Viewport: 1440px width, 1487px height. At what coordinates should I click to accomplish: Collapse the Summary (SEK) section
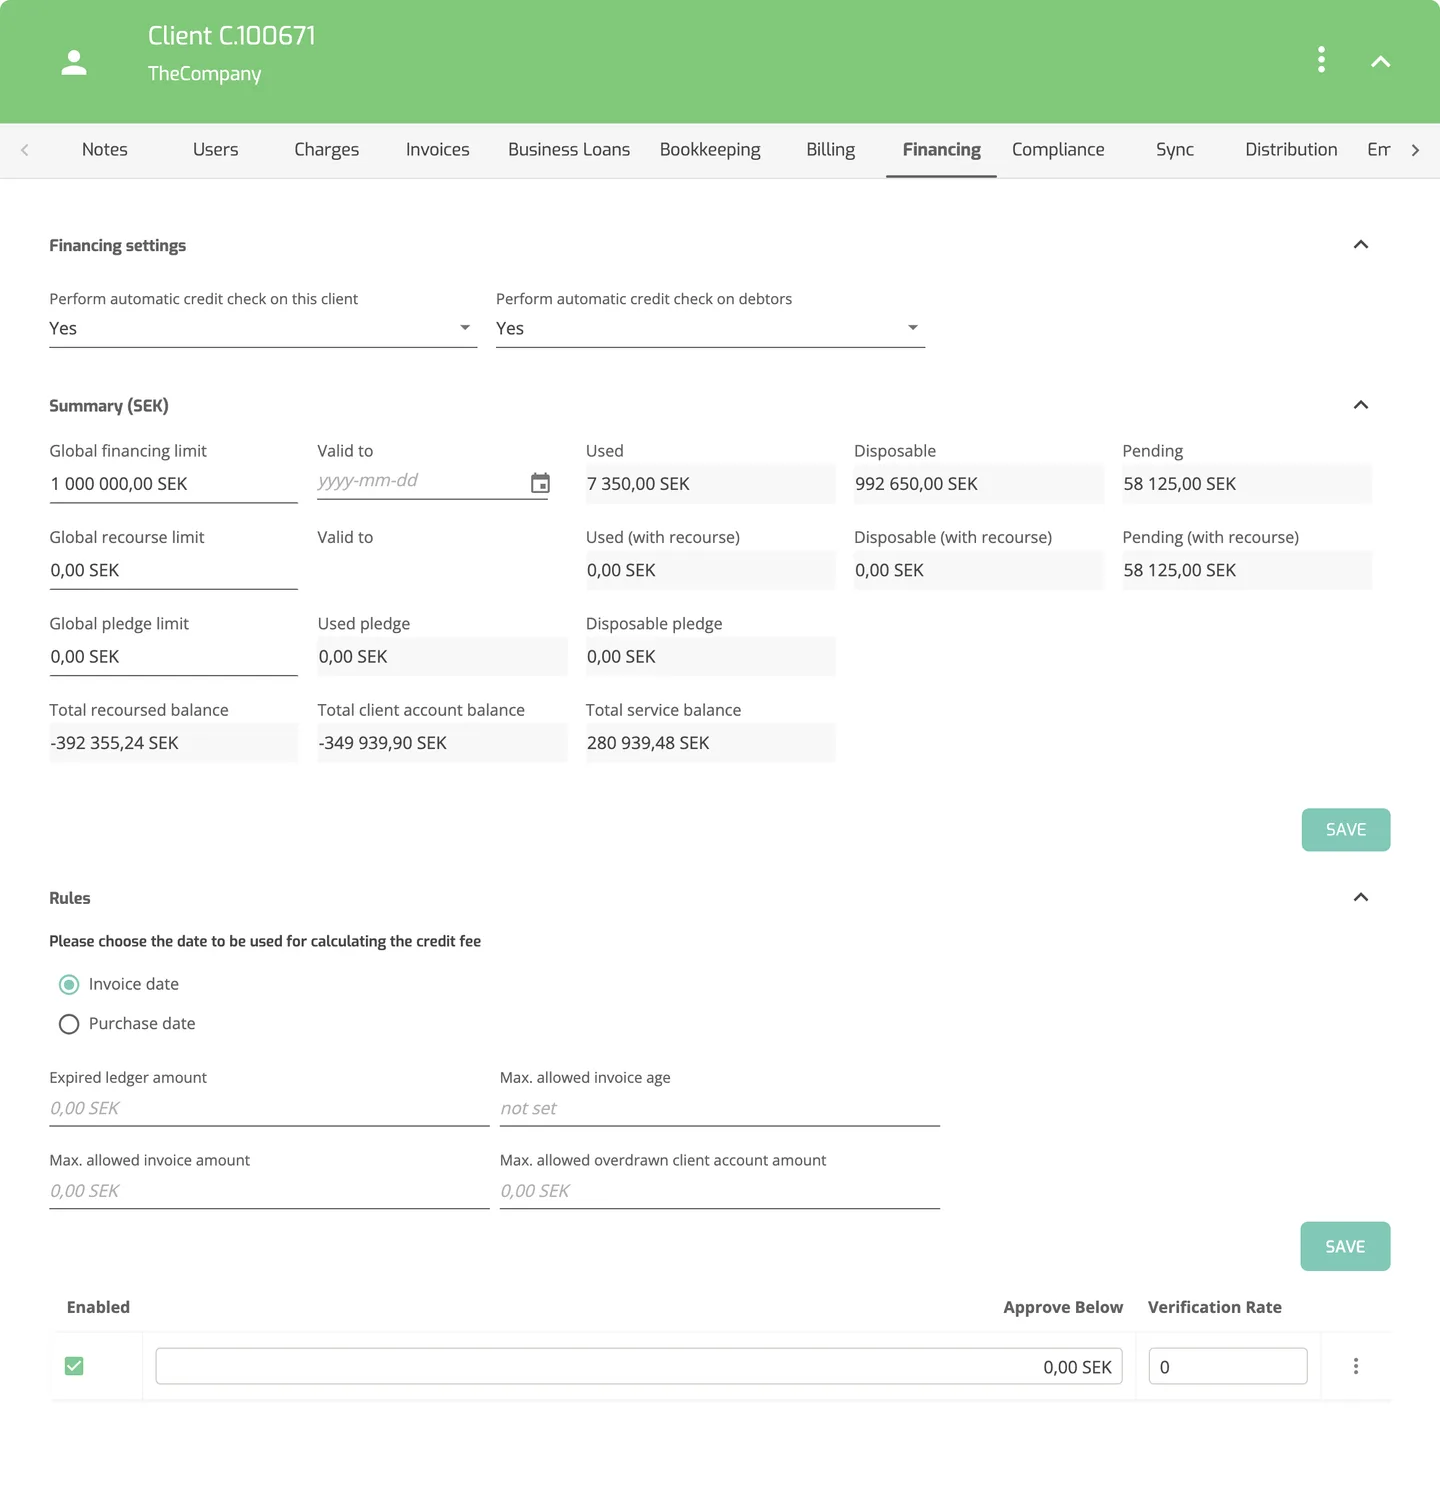coord(1360,405)
